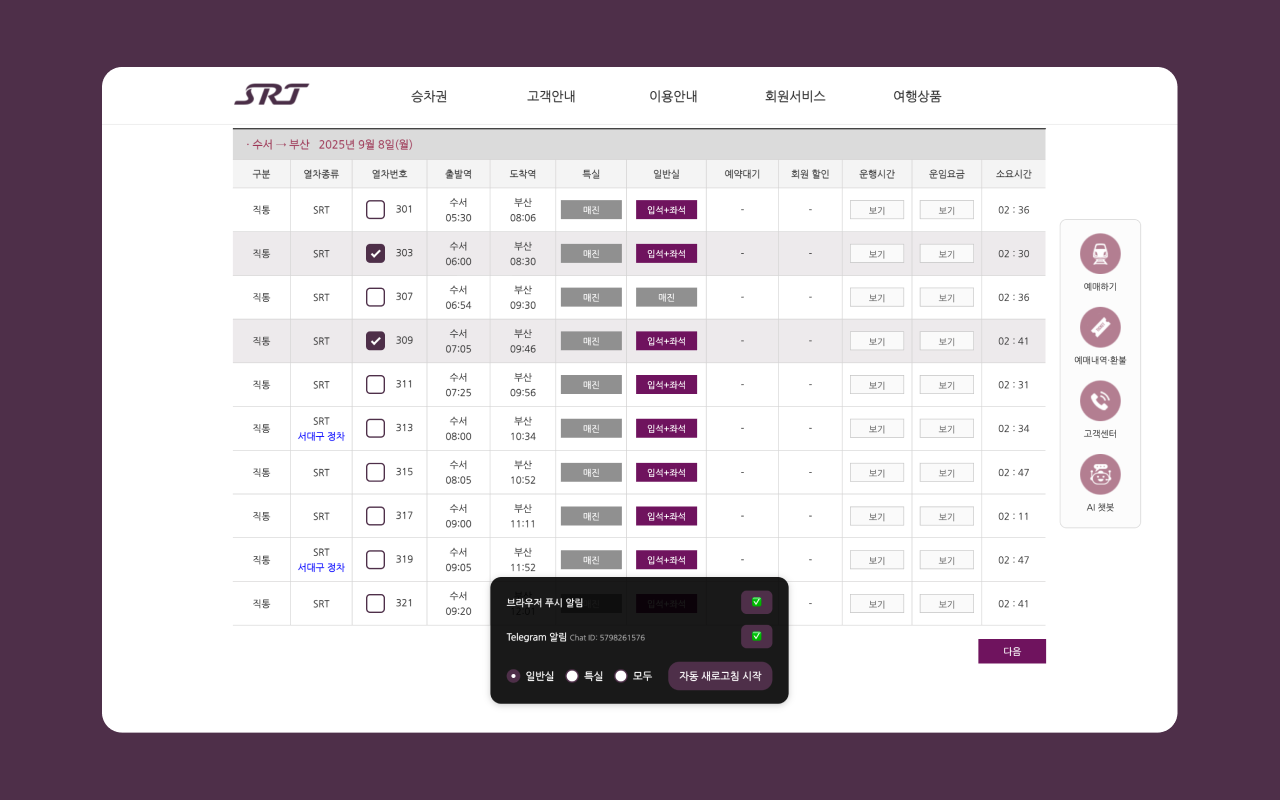Viewport: 1280px width, 800px height.
Task: Click the 다음 button
Action: (x=1011, y=651)
